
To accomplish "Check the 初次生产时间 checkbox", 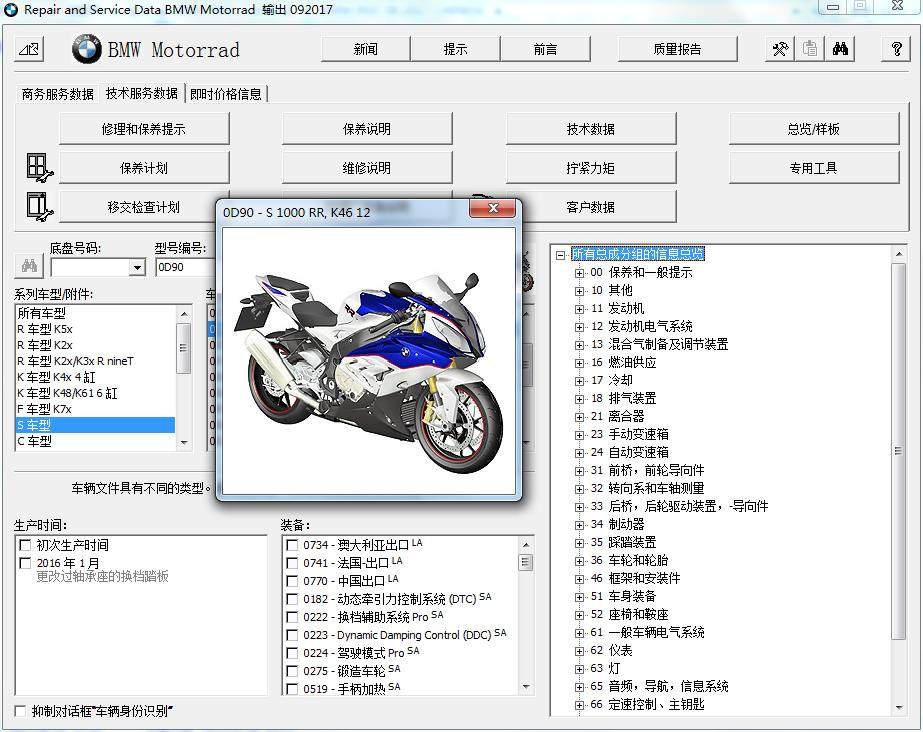I will (25, 545).
